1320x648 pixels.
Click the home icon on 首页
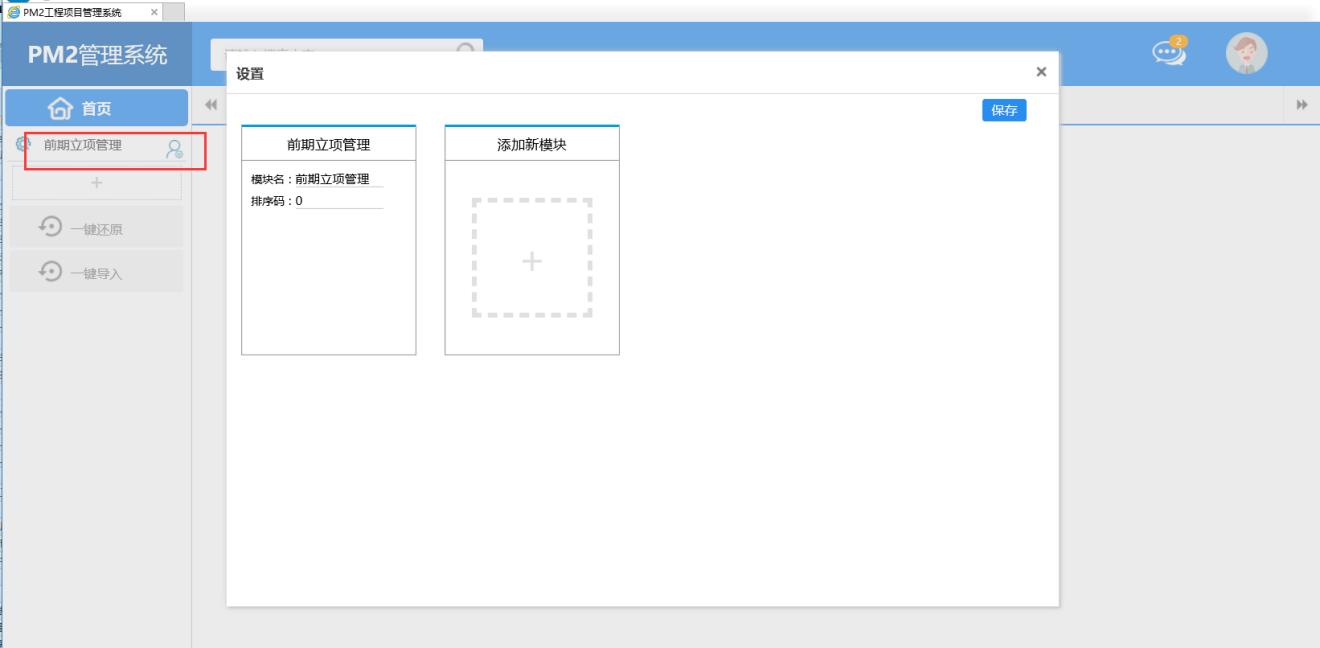[59, 108]
